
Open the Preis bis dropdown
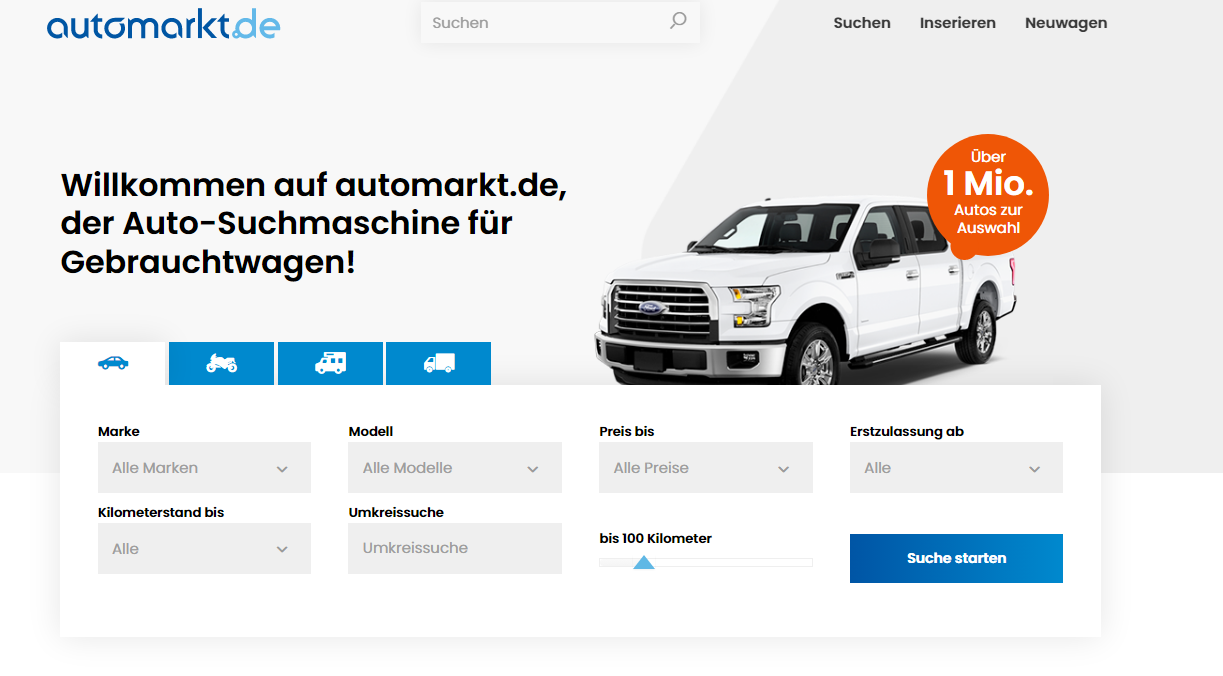pyautogui.click(x=705, y=468)
